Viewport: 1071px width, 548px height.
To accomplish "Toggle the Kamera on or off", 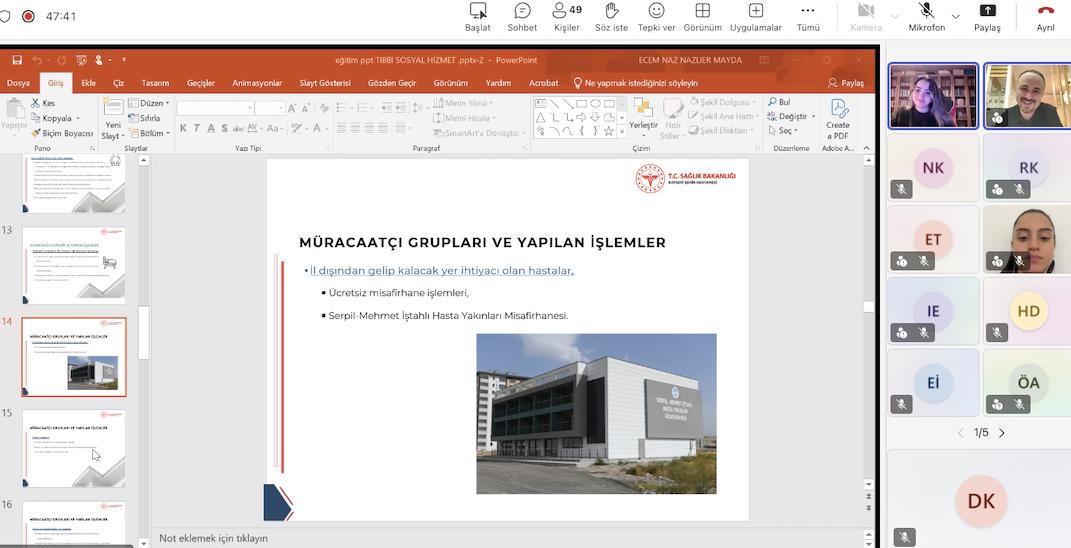I will pyautogui.click(x=866, y=17).
